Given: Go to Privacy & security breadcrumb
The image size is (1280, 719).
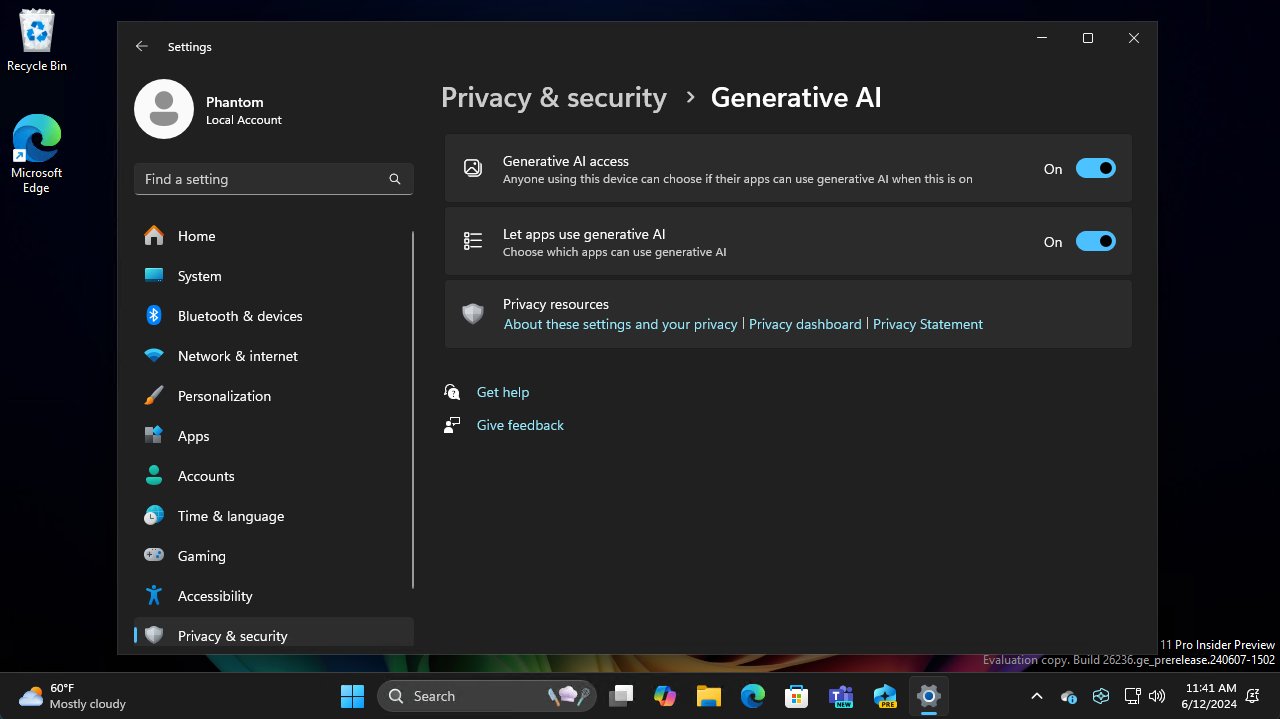Looking at the screenshot, I should tap(553, 98).
